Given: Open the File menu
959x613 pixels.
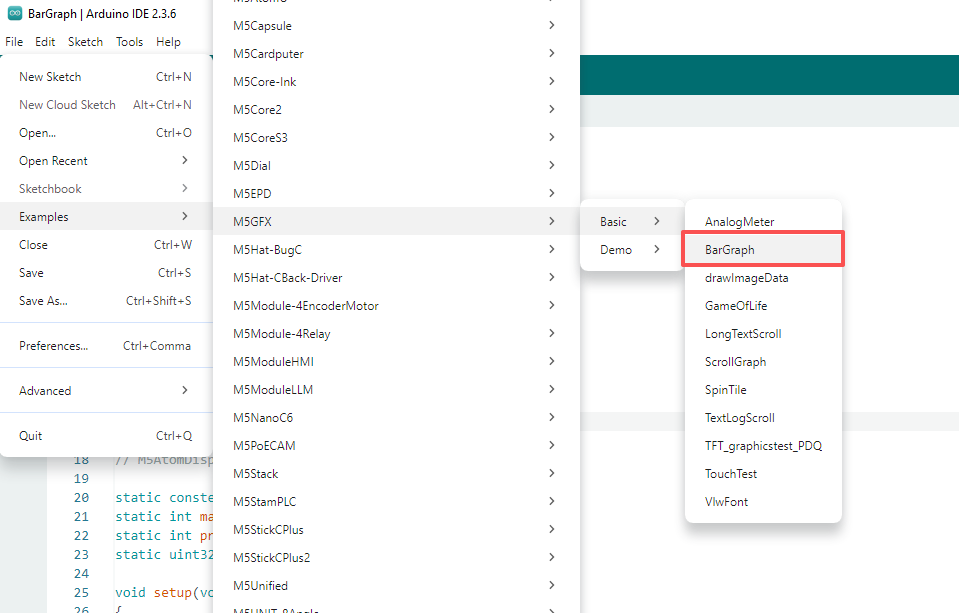Looking at the screenshot, I should (x=14, y=42).
